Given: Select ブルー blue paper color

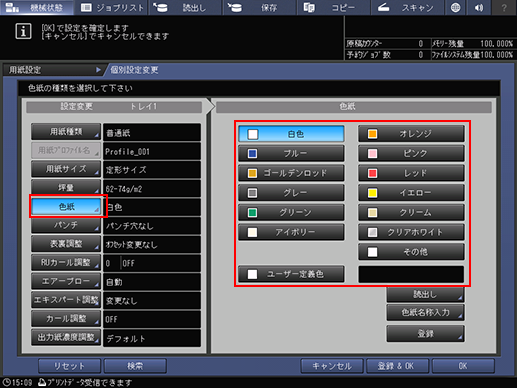Looking at the screenshot, I should pyautogui.click(x=291, y=153).
